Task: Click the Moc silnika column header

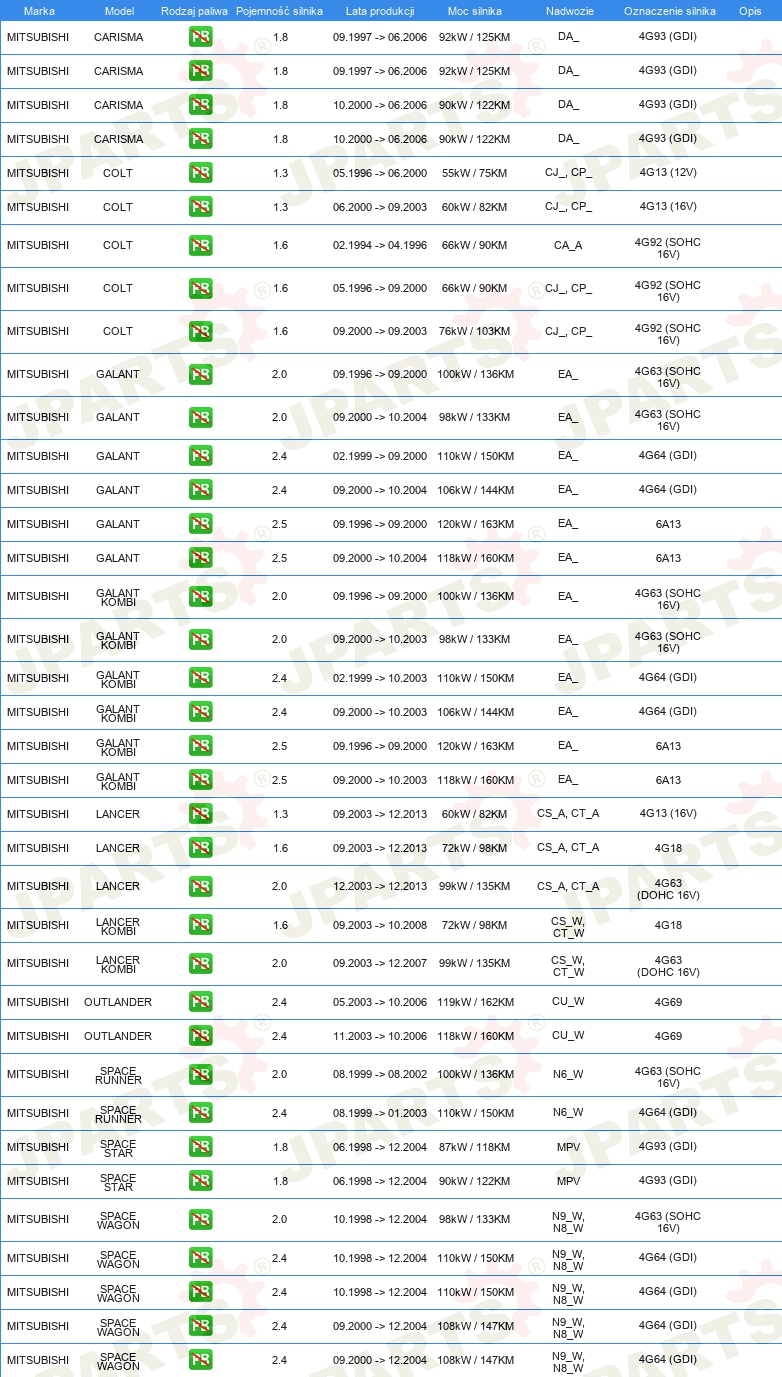Action: click(475, 11)
